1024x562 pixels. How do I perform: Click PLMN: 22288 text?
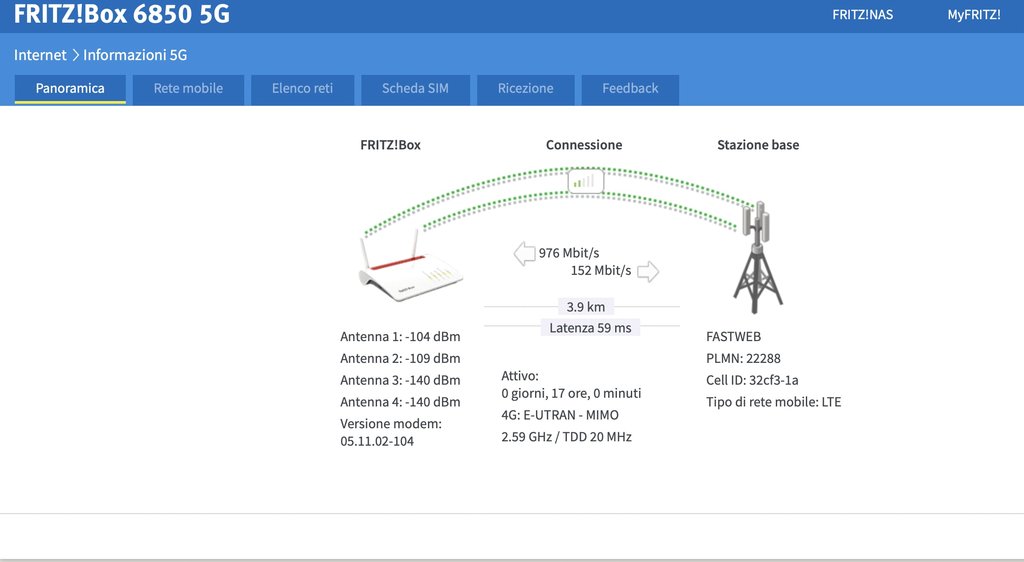coord(743,358)
